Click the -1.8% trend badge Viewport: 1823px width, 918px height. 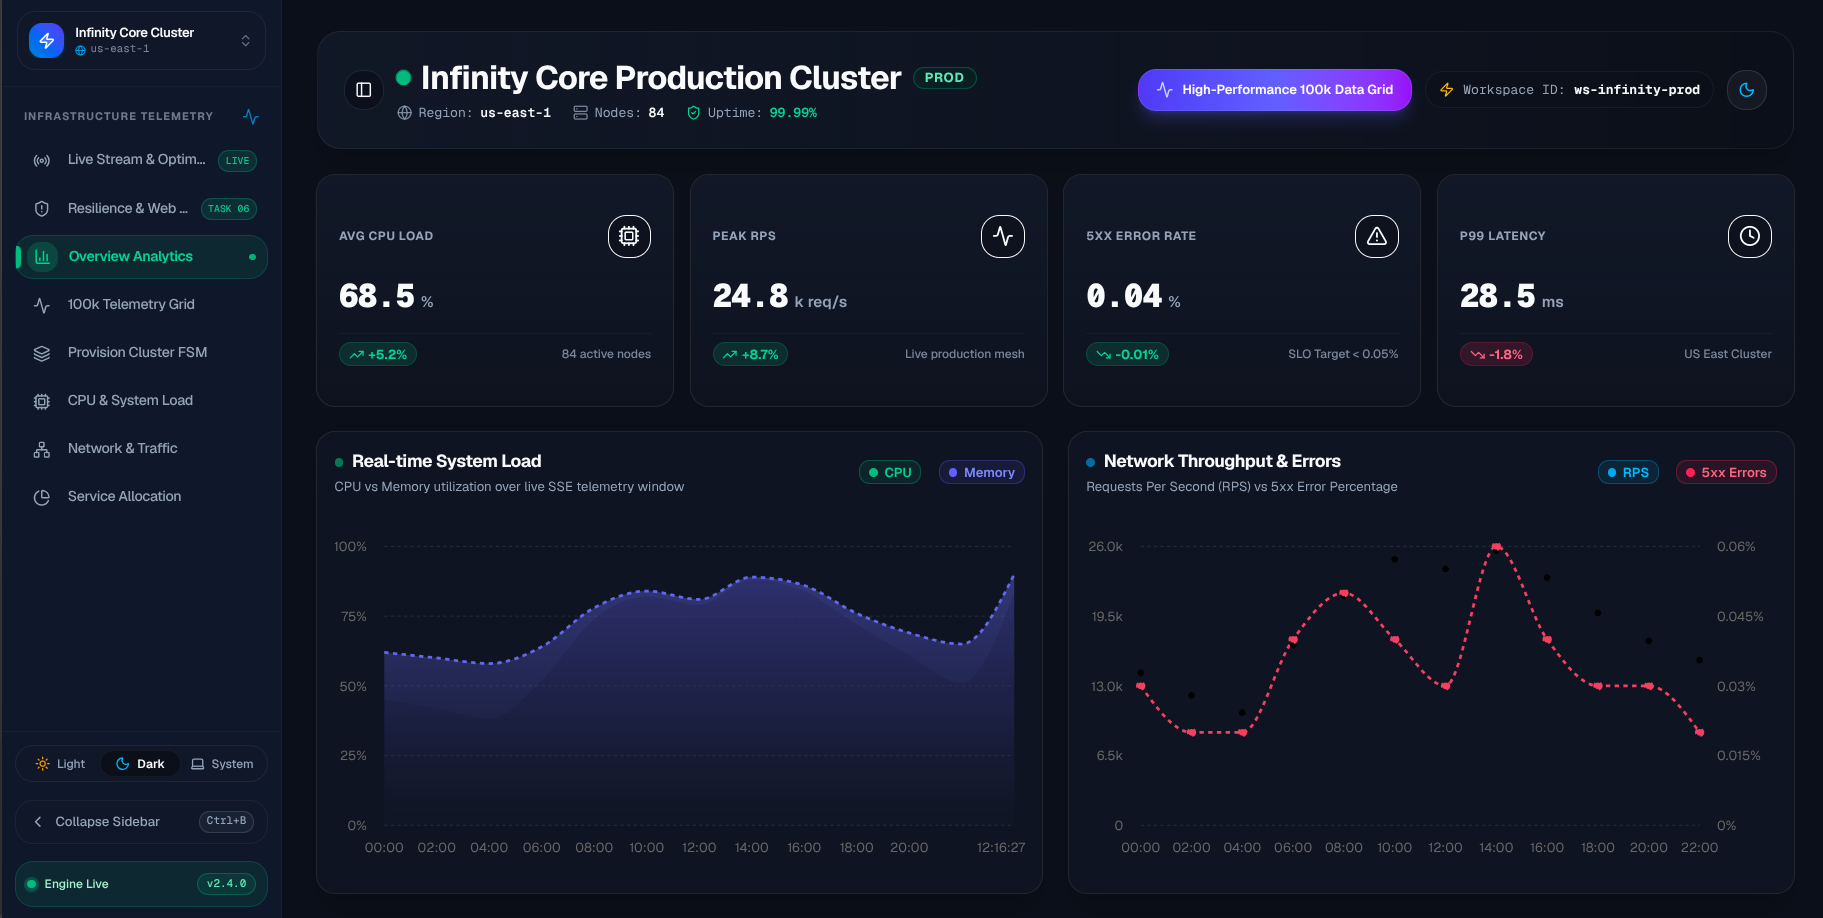click(x=1496, y=354)
